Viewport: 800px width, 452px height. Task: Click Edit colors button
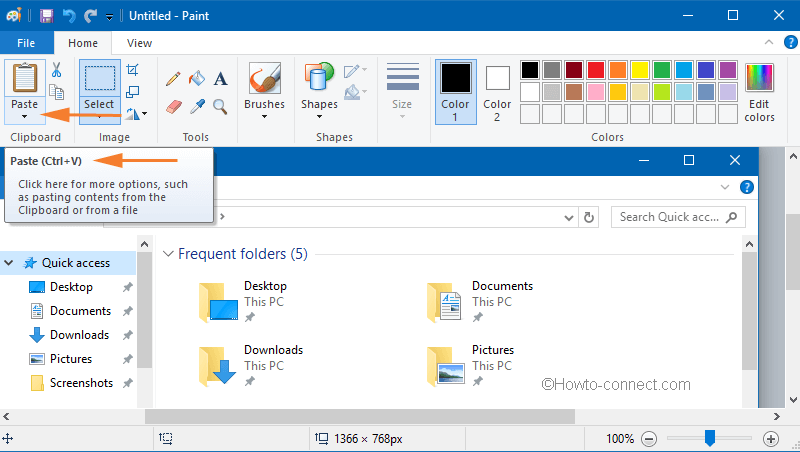pos(759,92)
